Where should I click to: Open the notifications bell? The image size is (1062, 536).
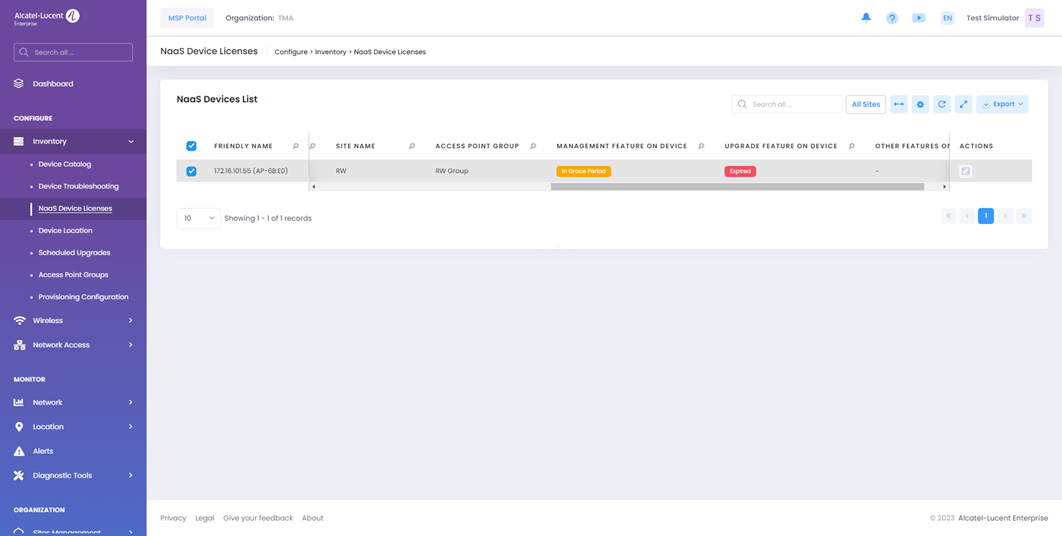pyautogui.click(x=866, y=18)
